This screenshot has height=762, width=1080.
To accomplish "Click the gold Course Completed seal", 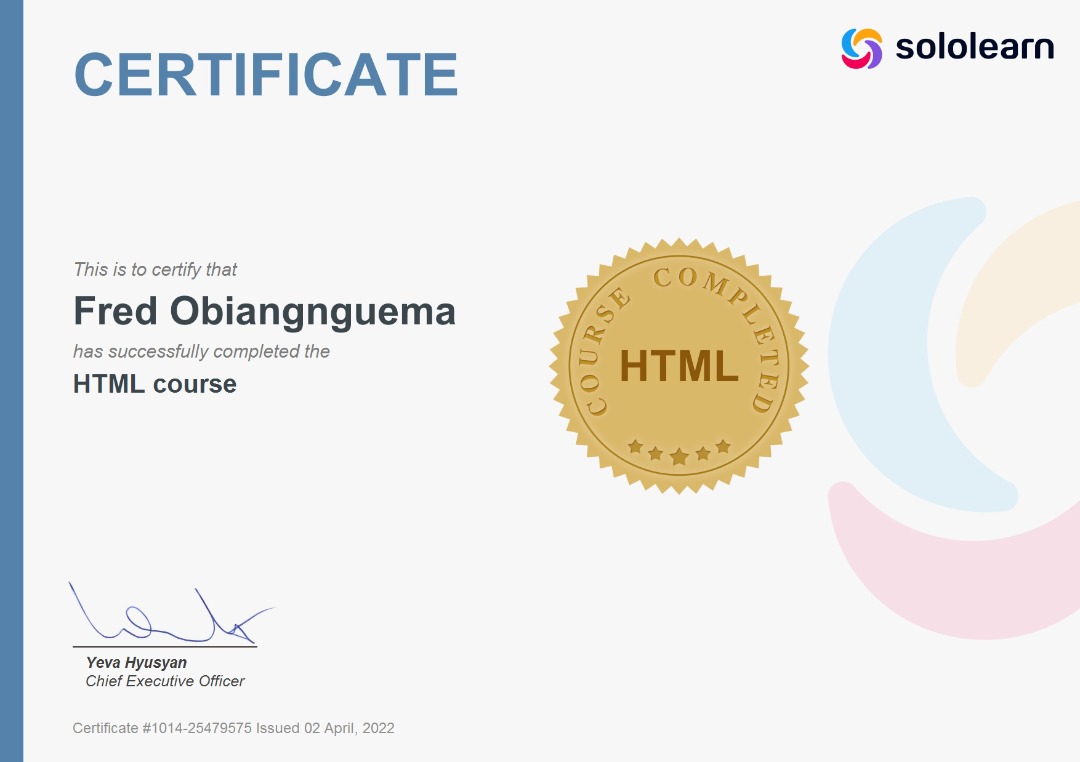I will pyautogui.click(x=679, y=366).
